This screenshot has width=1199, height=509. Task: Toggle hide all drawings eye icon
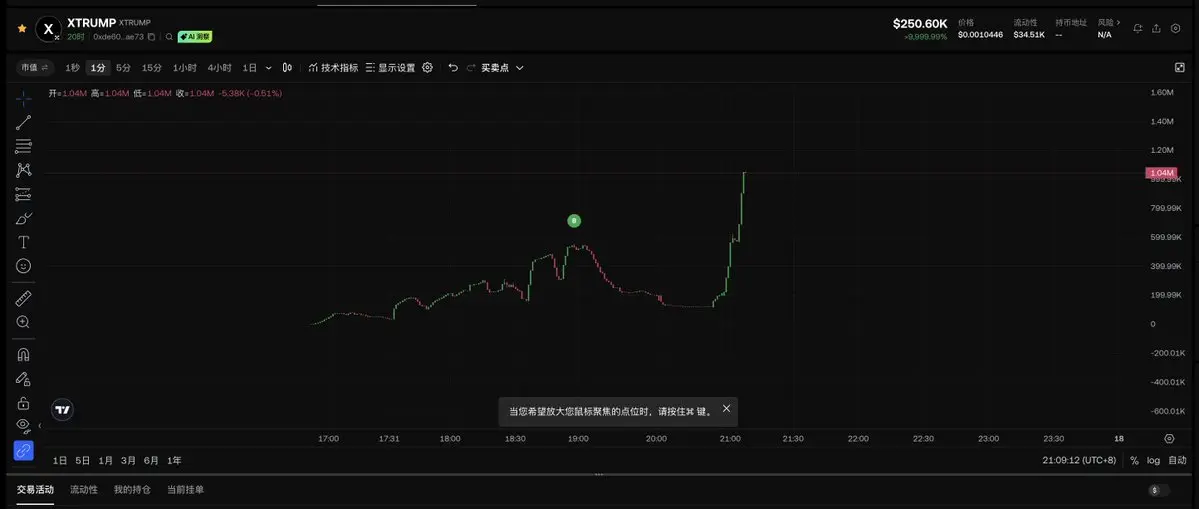pos(24,425)
